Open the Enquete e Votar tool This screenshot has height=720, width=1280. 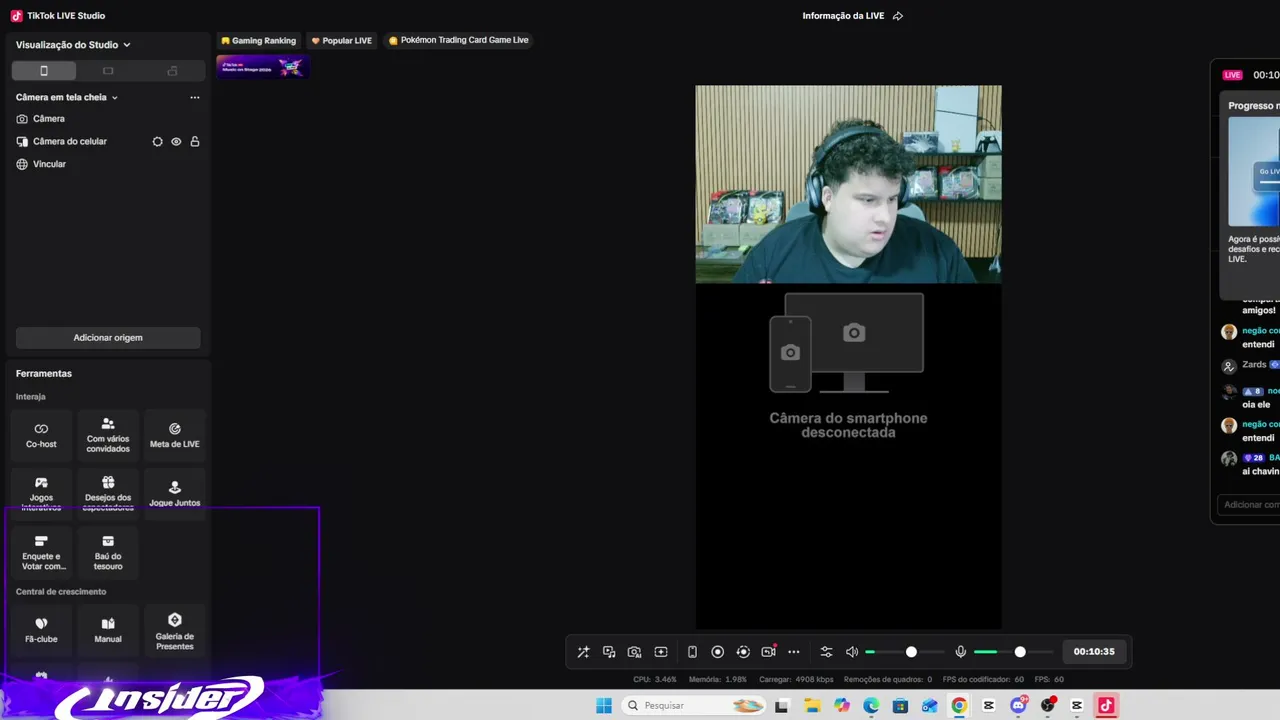tap(41, 553)
